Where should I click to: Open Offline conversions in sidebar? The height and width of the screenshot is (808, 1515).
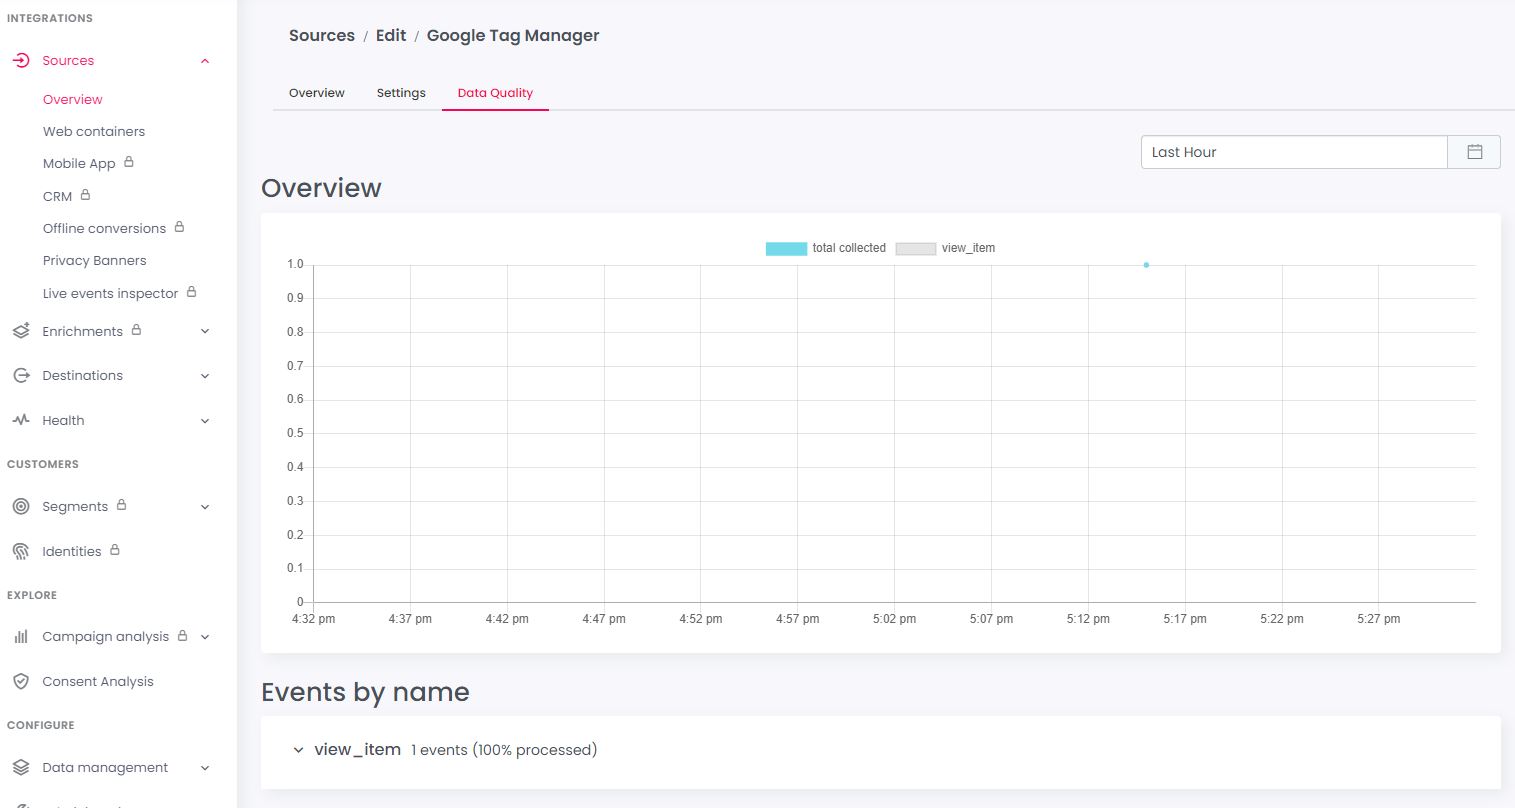104,228
